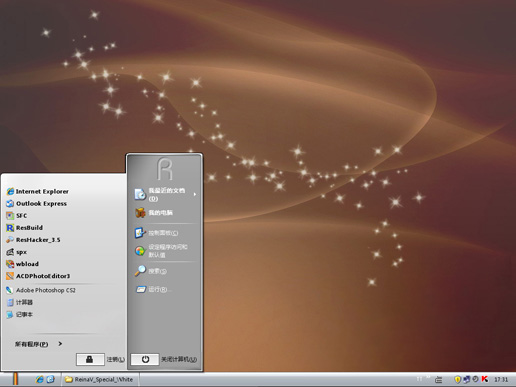Click the power Turn Off Computer button
This screenshot has height=387, width=516.
[145, 359]
